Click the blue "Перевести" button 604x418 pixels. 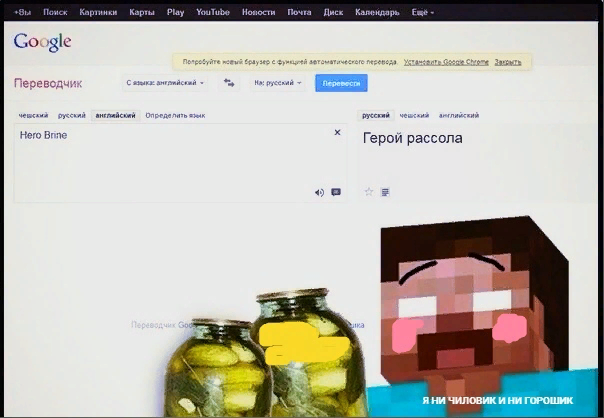coord(341,83)
